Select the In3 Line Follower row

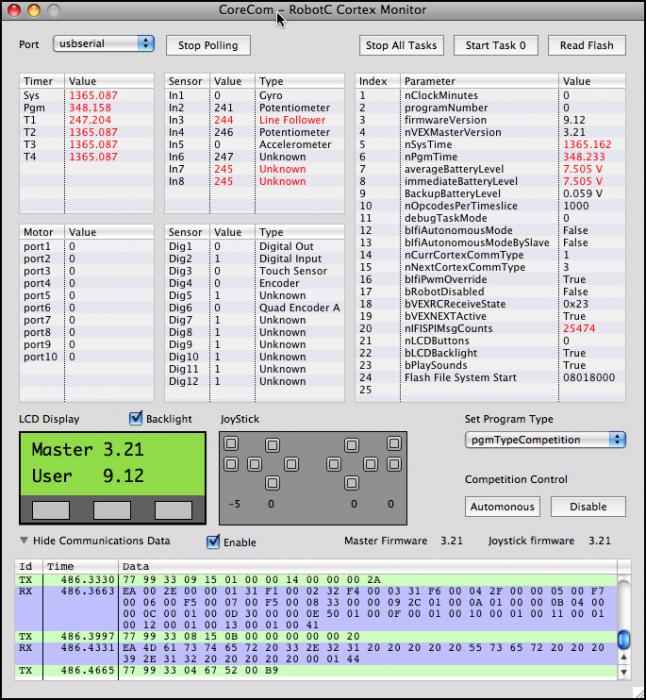click(254, 120)
